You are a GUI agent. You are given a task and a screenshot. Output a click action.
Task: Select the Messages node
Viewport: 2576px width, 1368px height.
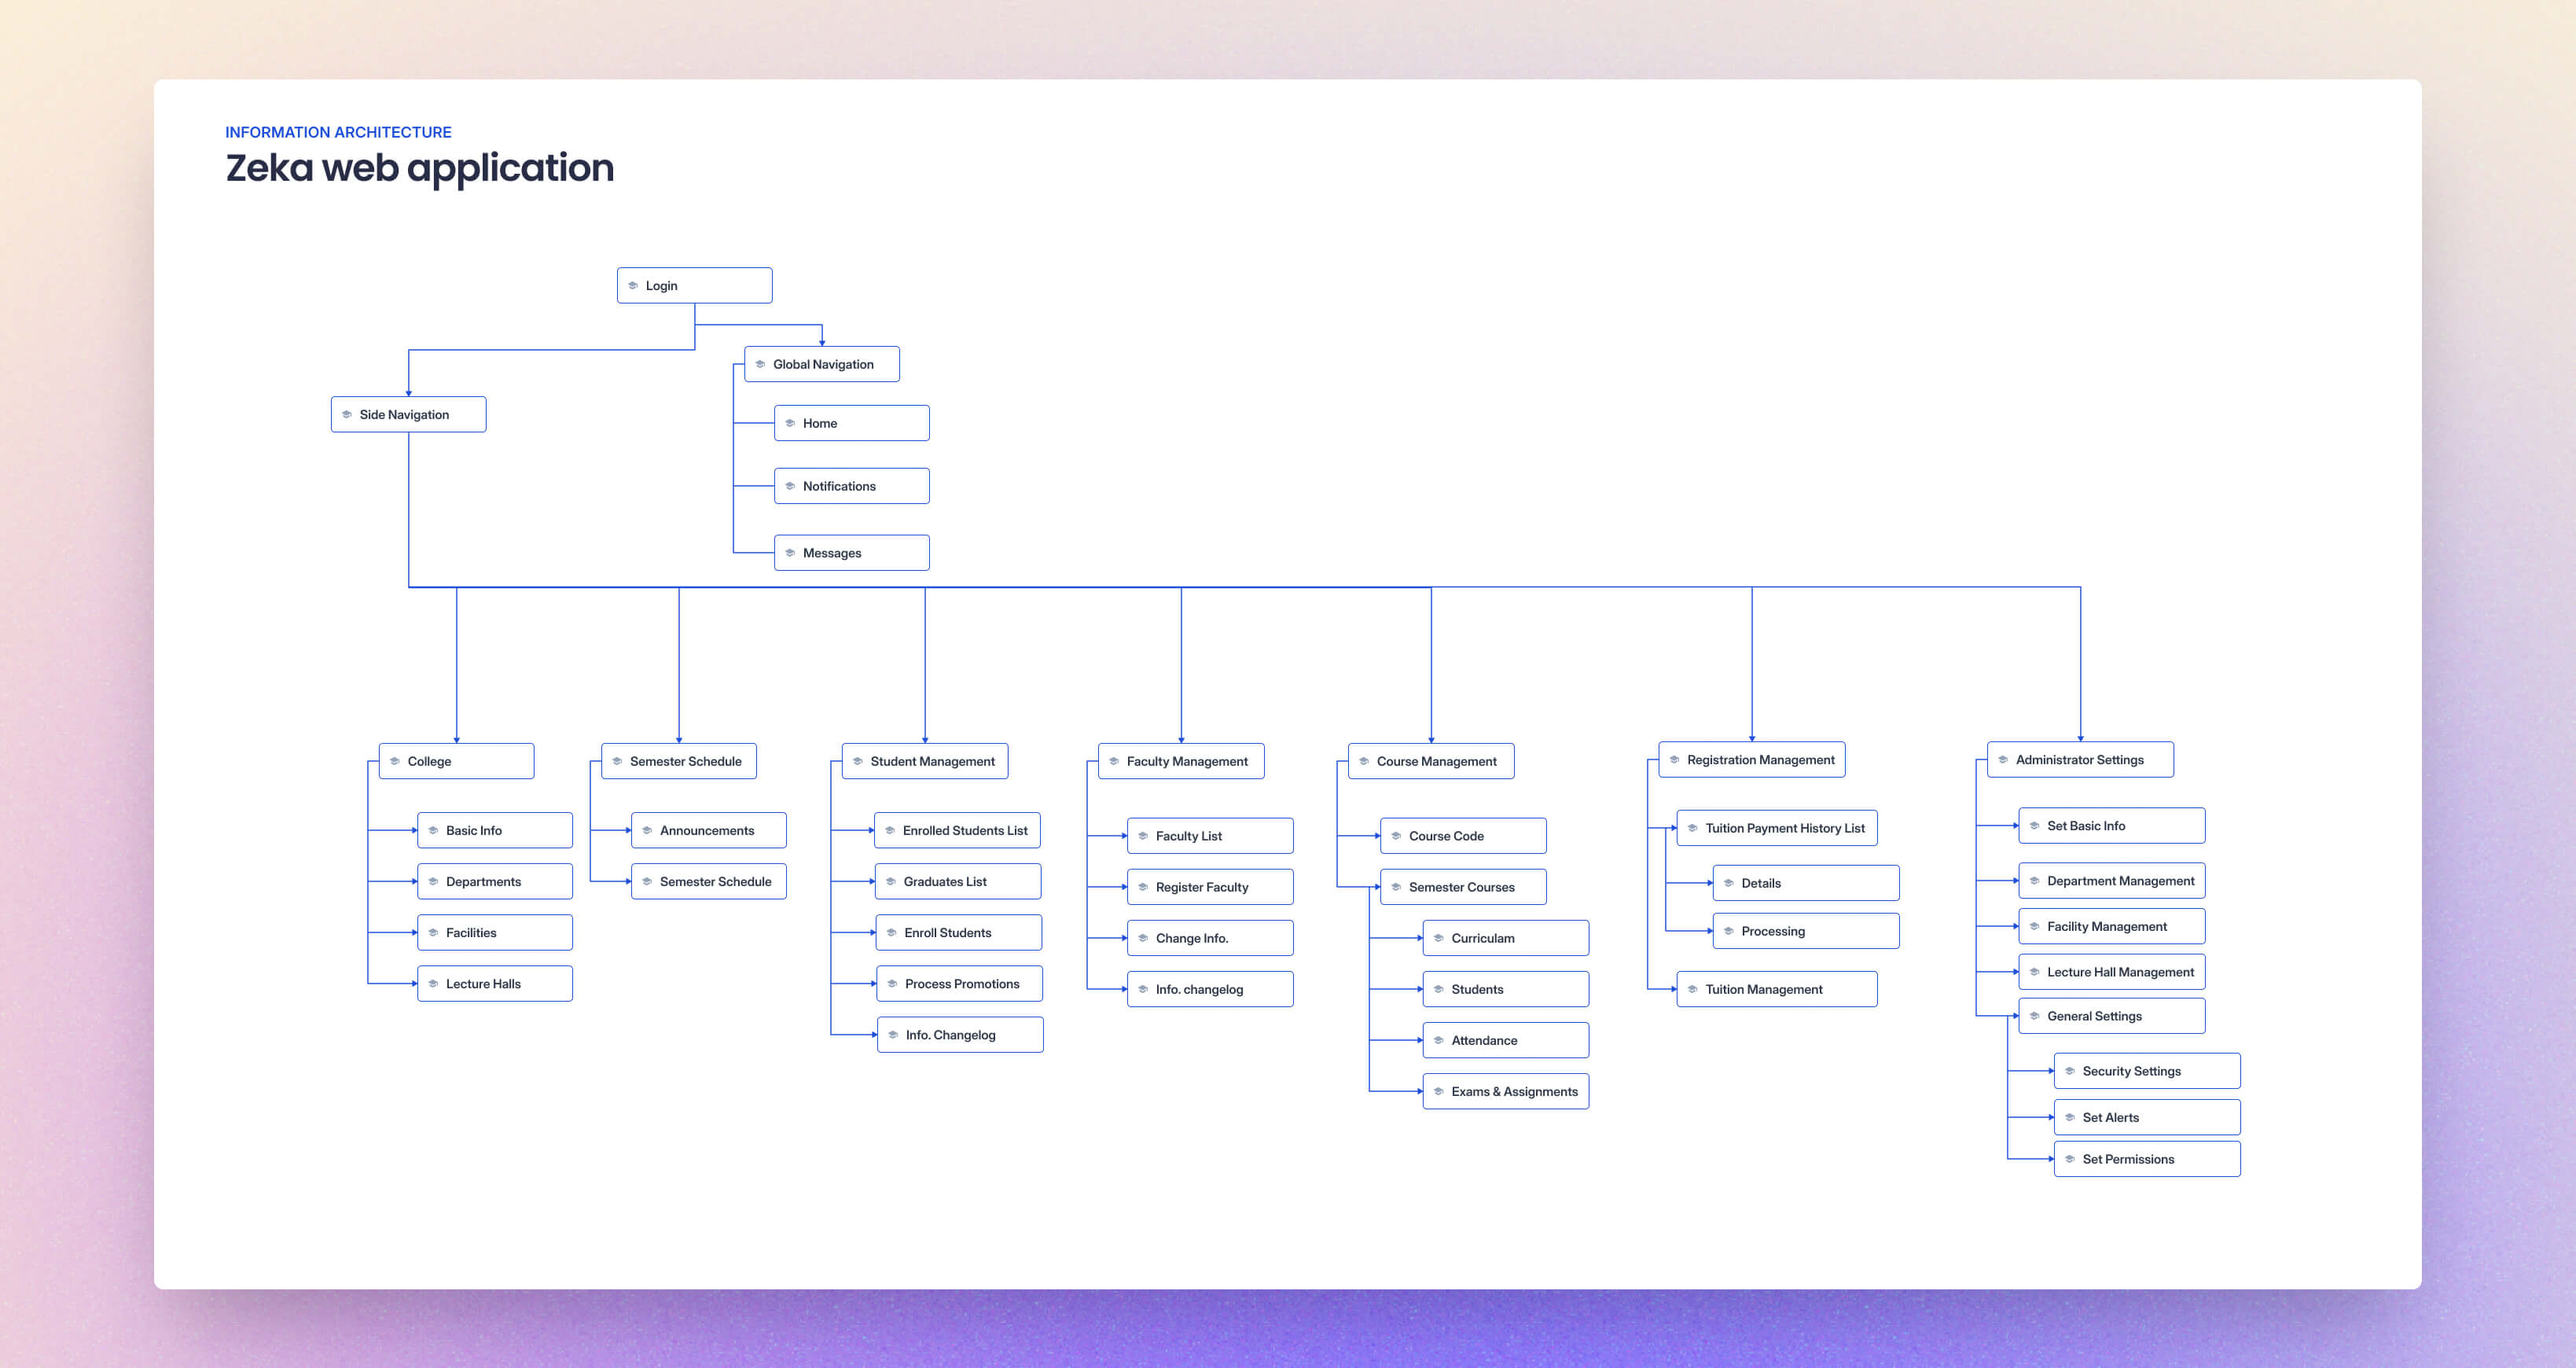point(851,553)
